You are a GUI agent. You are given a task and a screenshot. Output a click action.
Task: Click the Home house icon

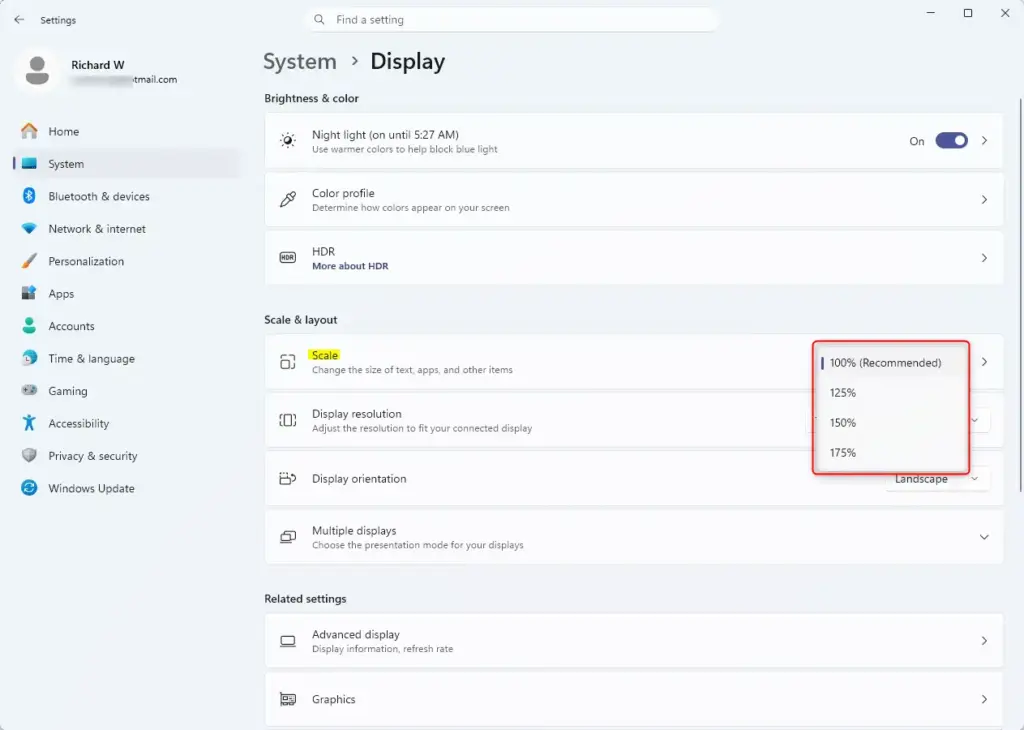point(29,131)
